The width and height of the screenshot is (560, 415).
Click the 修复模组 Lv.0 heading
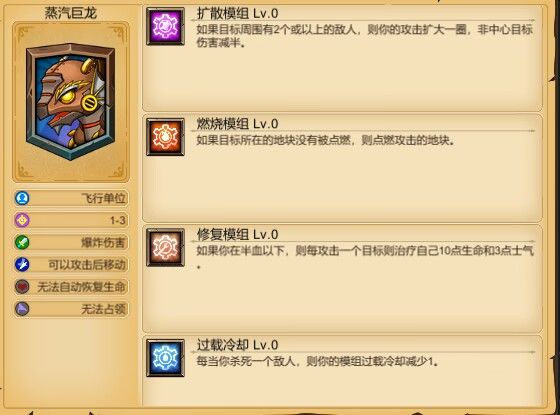coord(237,235)
